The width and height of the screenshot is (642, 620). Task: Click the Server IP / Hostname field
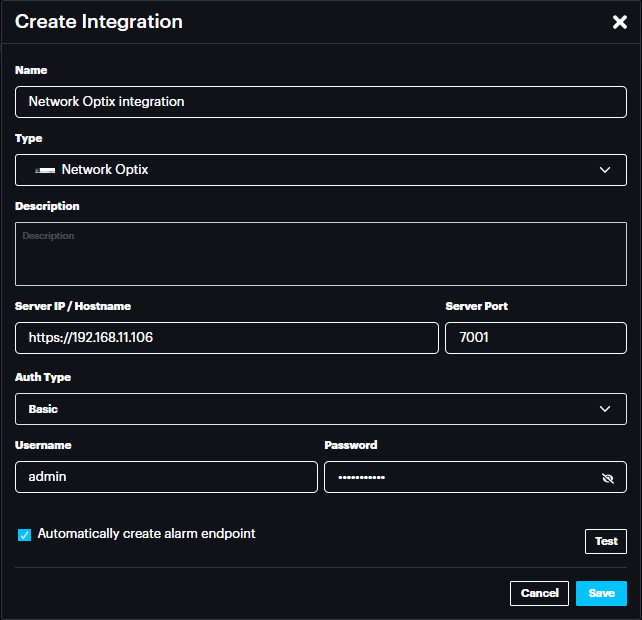pos(227,338)
